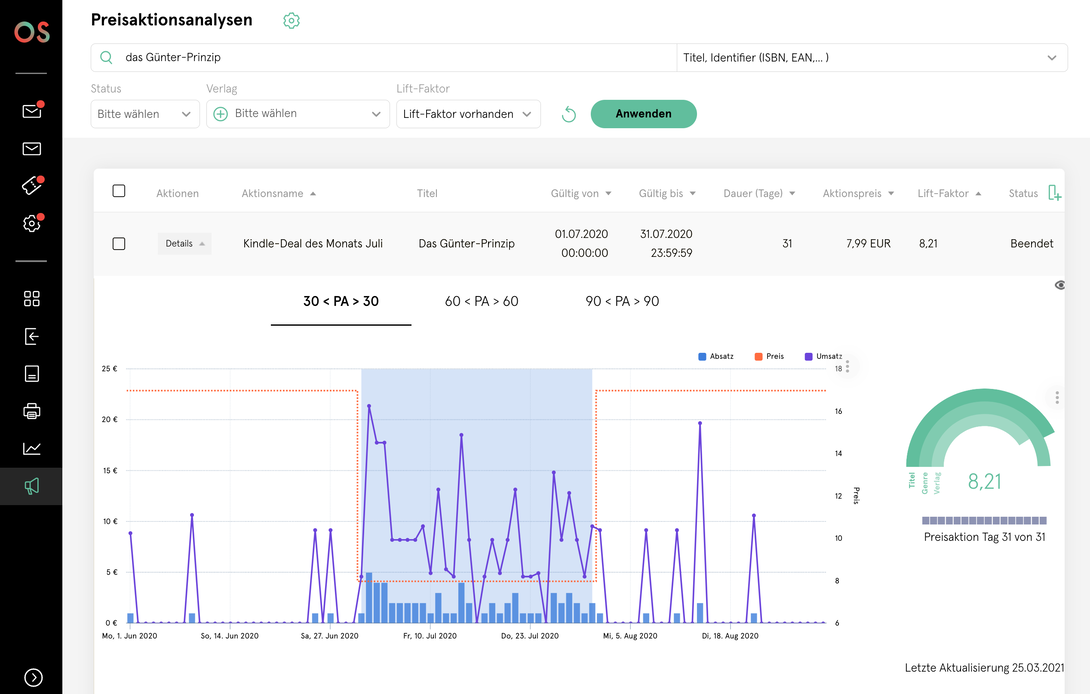Select the 30 < PA > 30 tab
Image resolution: width=1090 pixels, height=694 pixels.
click(x=341, y=302)
